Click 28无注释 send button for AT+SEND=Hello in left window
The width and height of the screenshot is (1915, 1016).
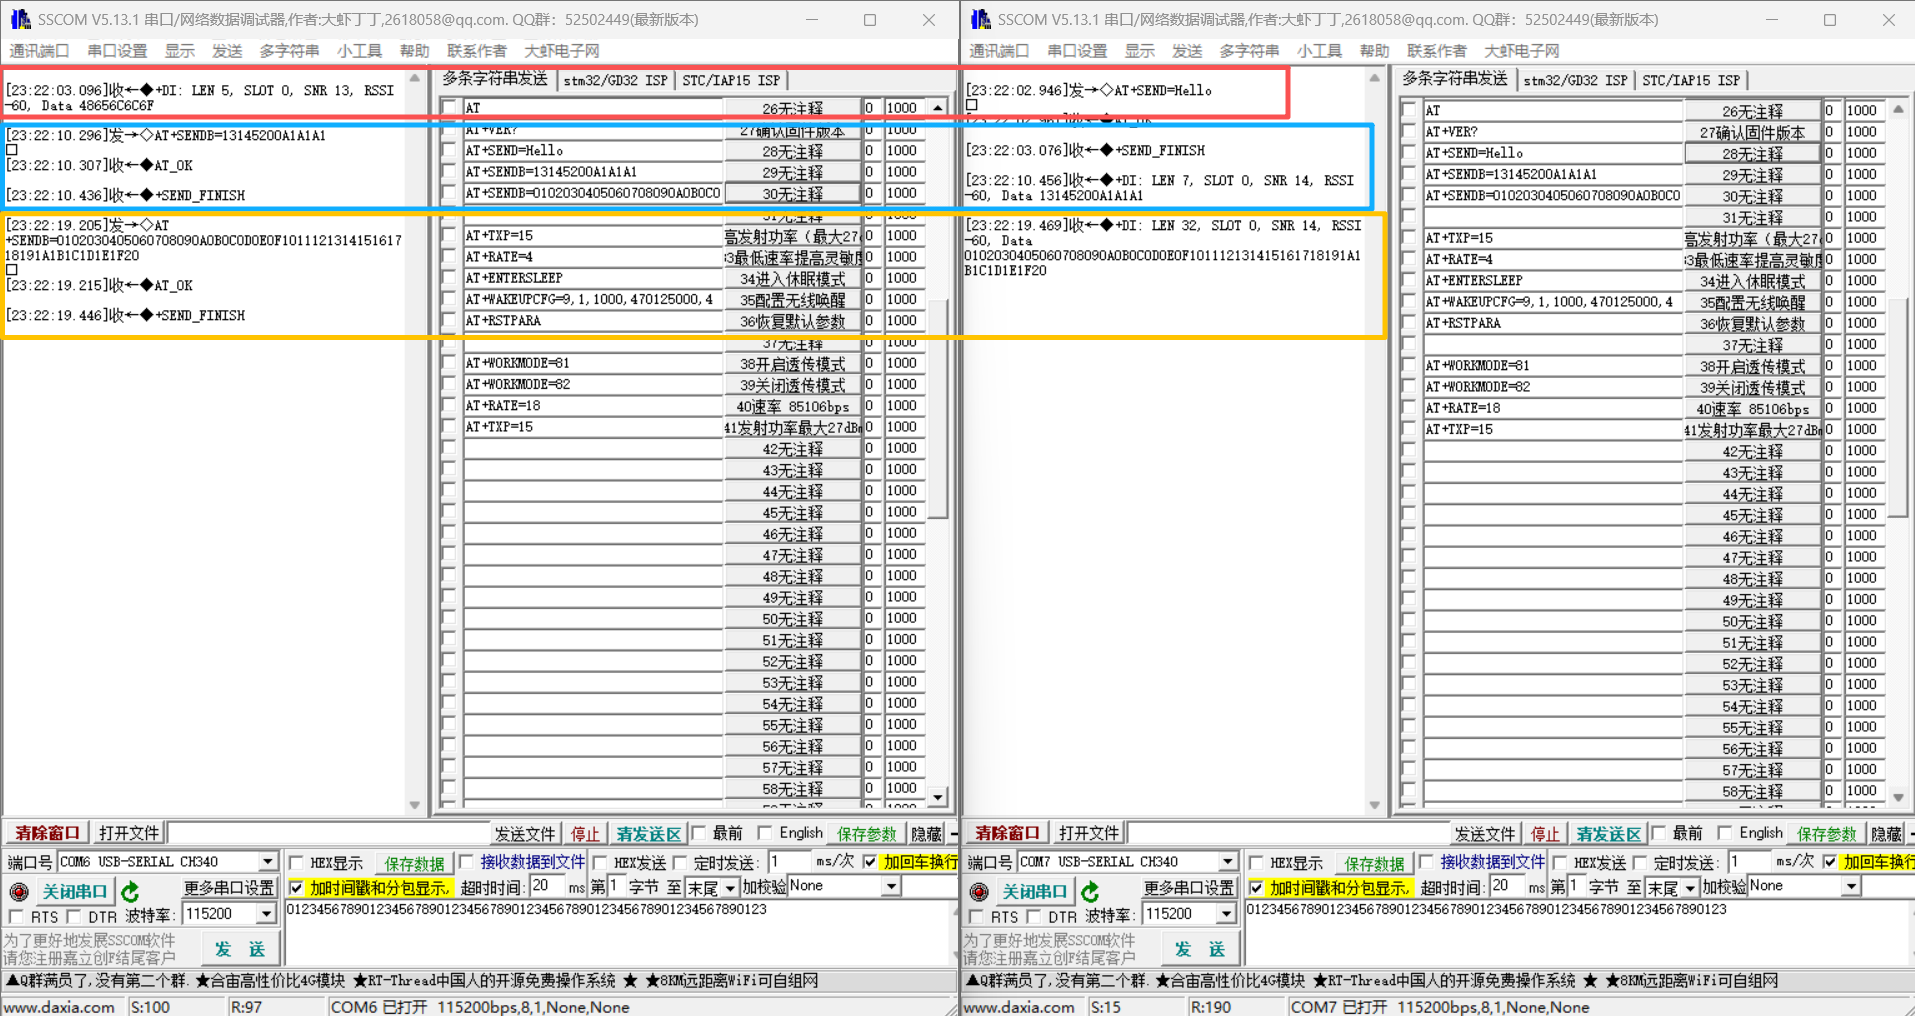coord(792,151)
